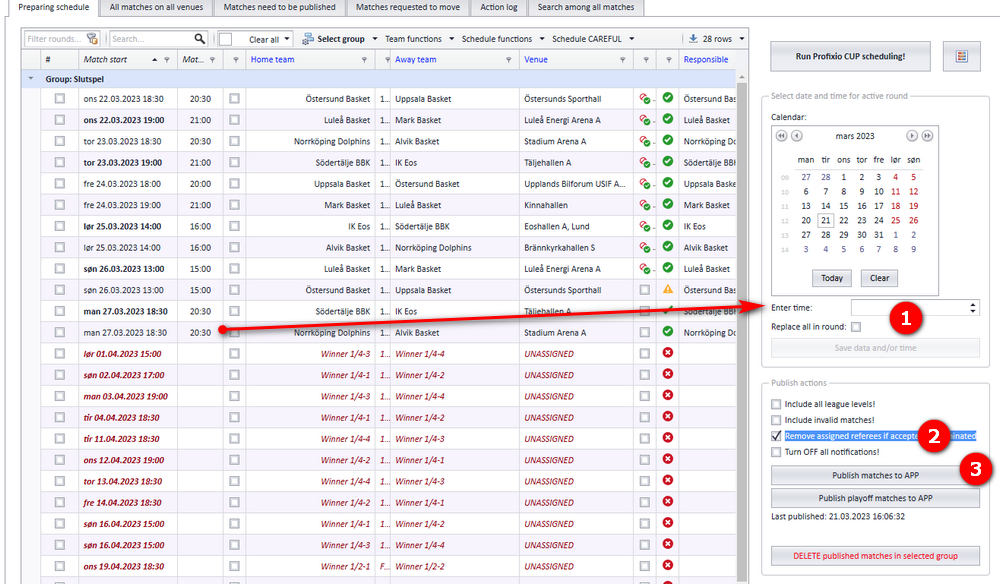Click red error icon on tir 11.04.2023 row
The image size is (1000, 584).
[668, 437]
